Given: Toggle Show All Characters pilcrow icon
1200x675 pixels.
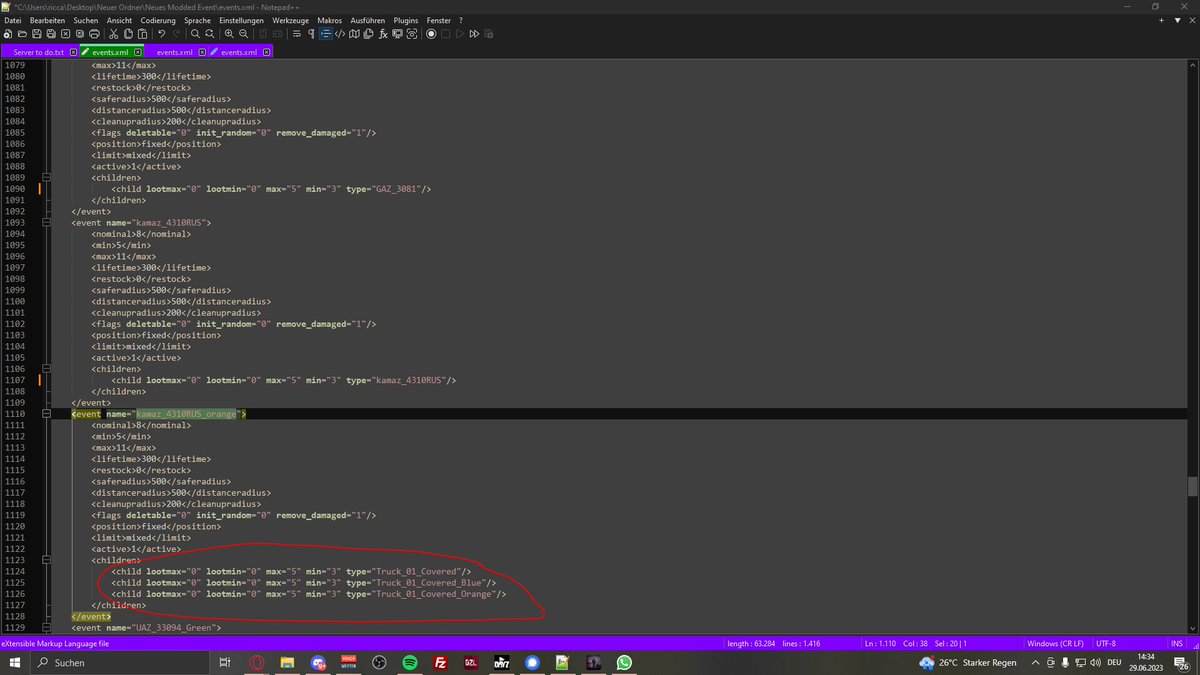Looking at the screenshot, I should coord(311,34).
